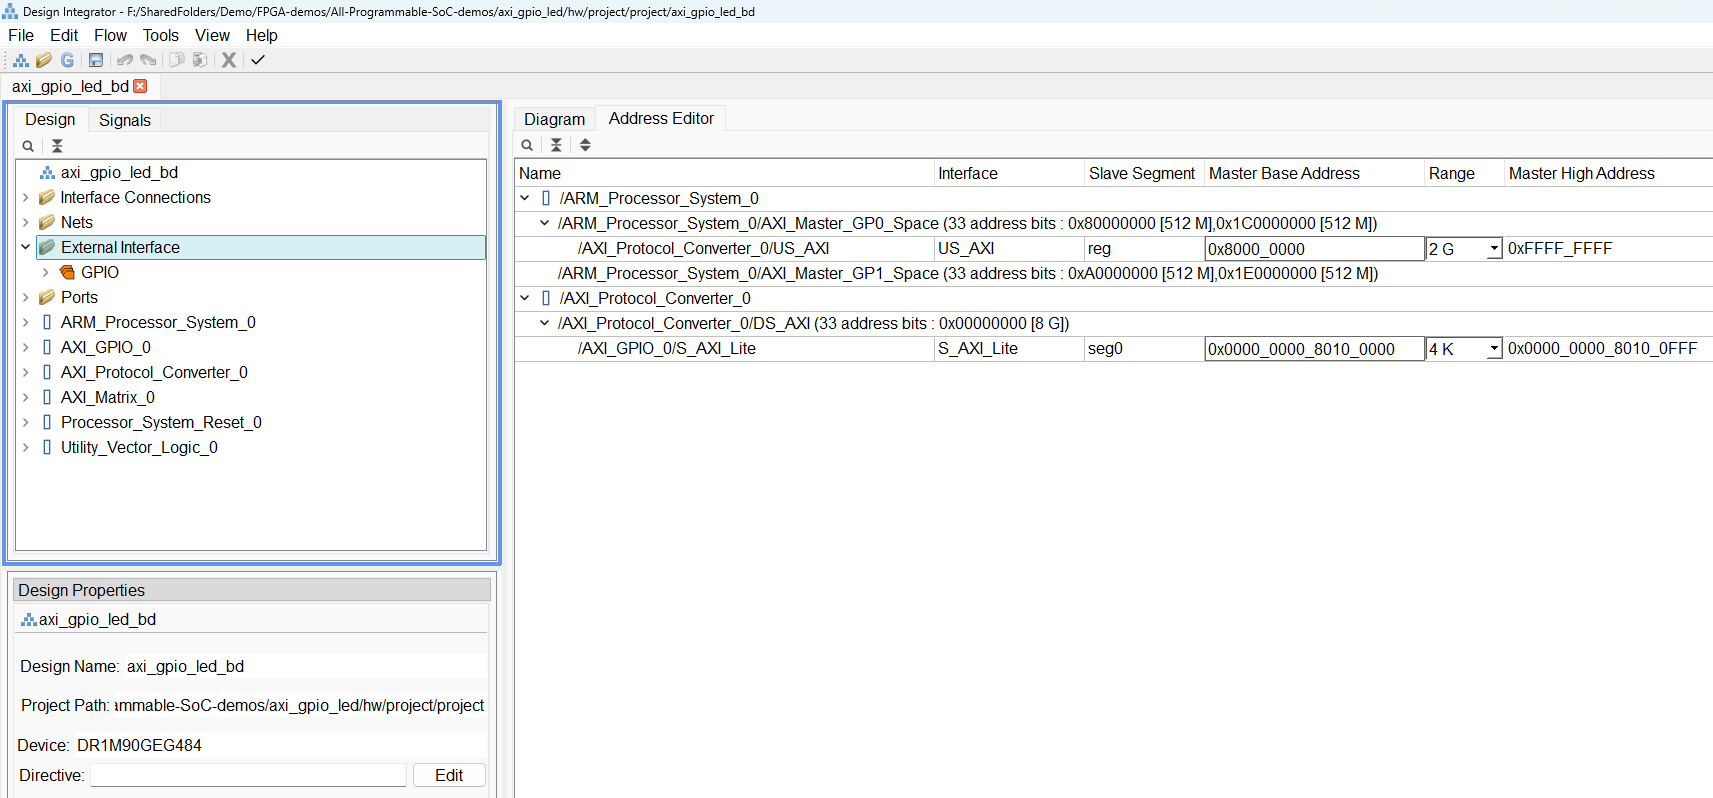Screen dimensions: 1713x798
Task: Click the Edit button next to Directive
Action: coord(449,775)
